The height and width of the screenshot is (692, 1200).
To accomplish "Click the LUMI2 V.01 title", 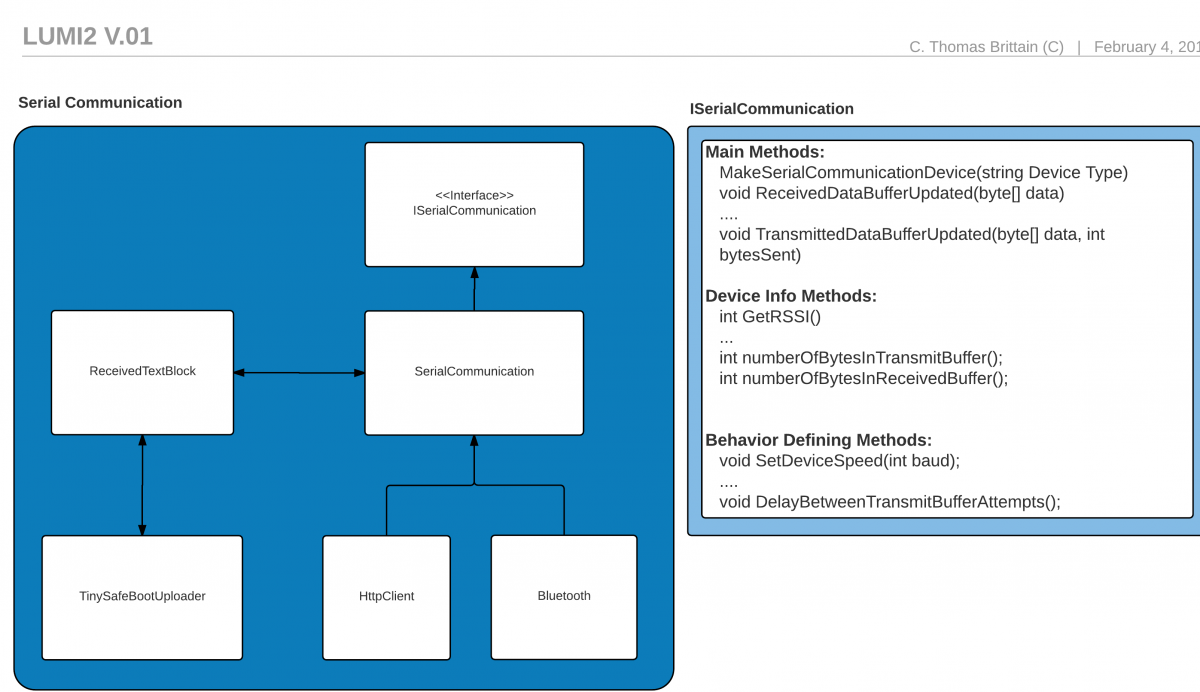I will tap(87, 37).
